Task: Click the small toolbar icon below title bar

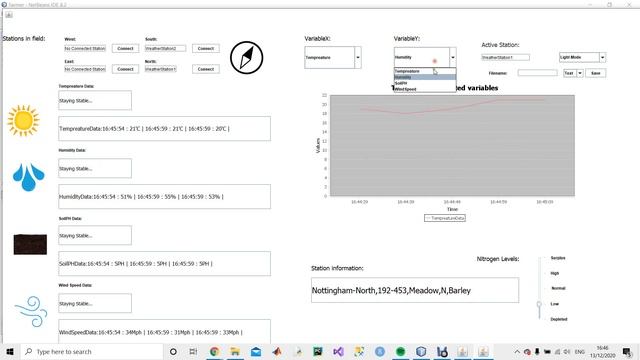Action: [x=9, y=15]
